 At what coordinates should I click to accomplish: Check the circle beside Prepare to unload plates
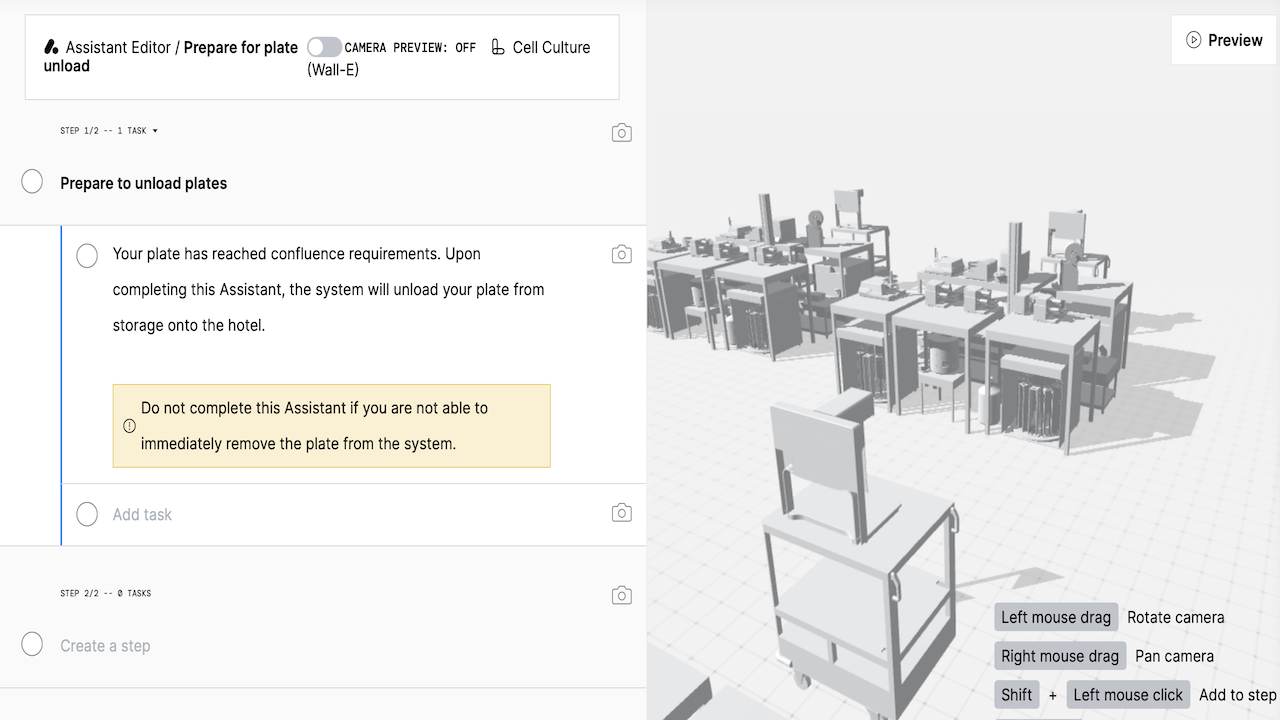[32, 182]
